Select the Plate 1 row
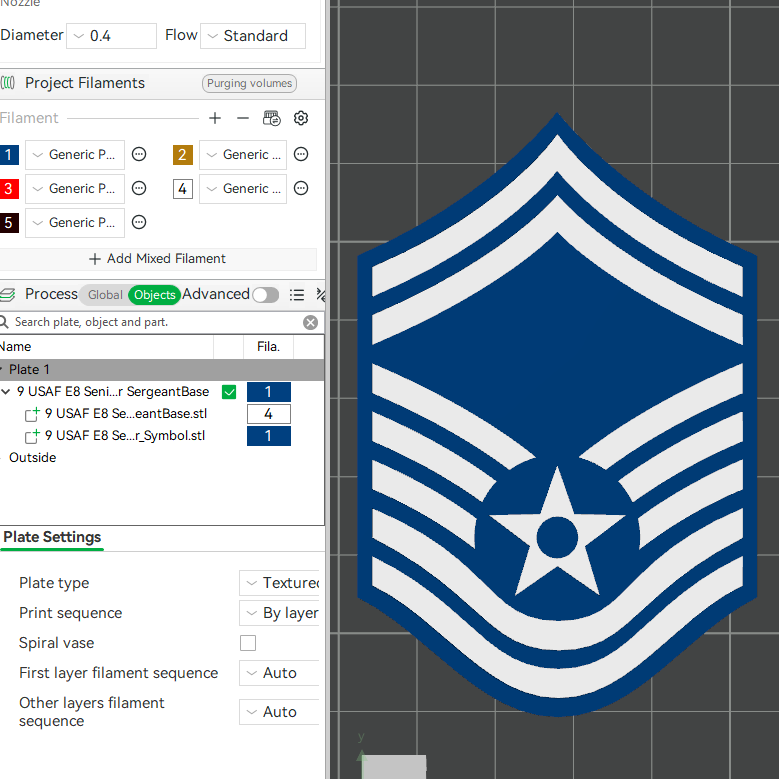Screen dimensions: 779x779 [x=162, y=370]
